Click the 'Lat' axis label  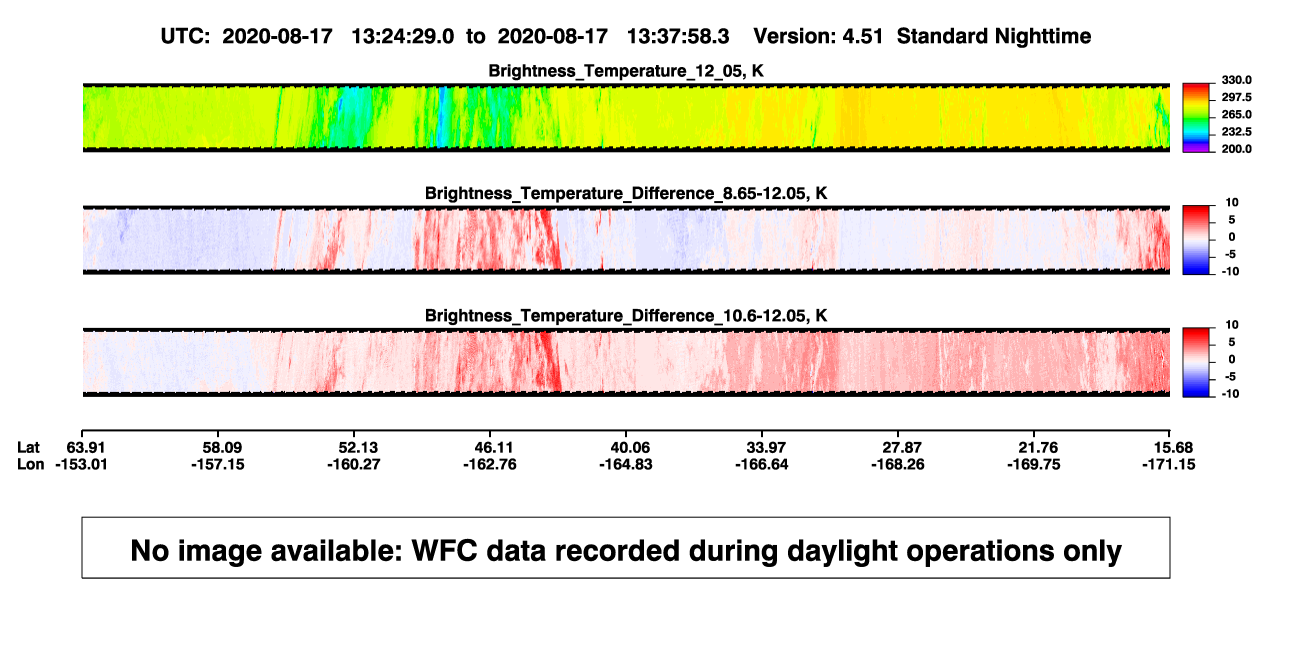tap(30, 446)
